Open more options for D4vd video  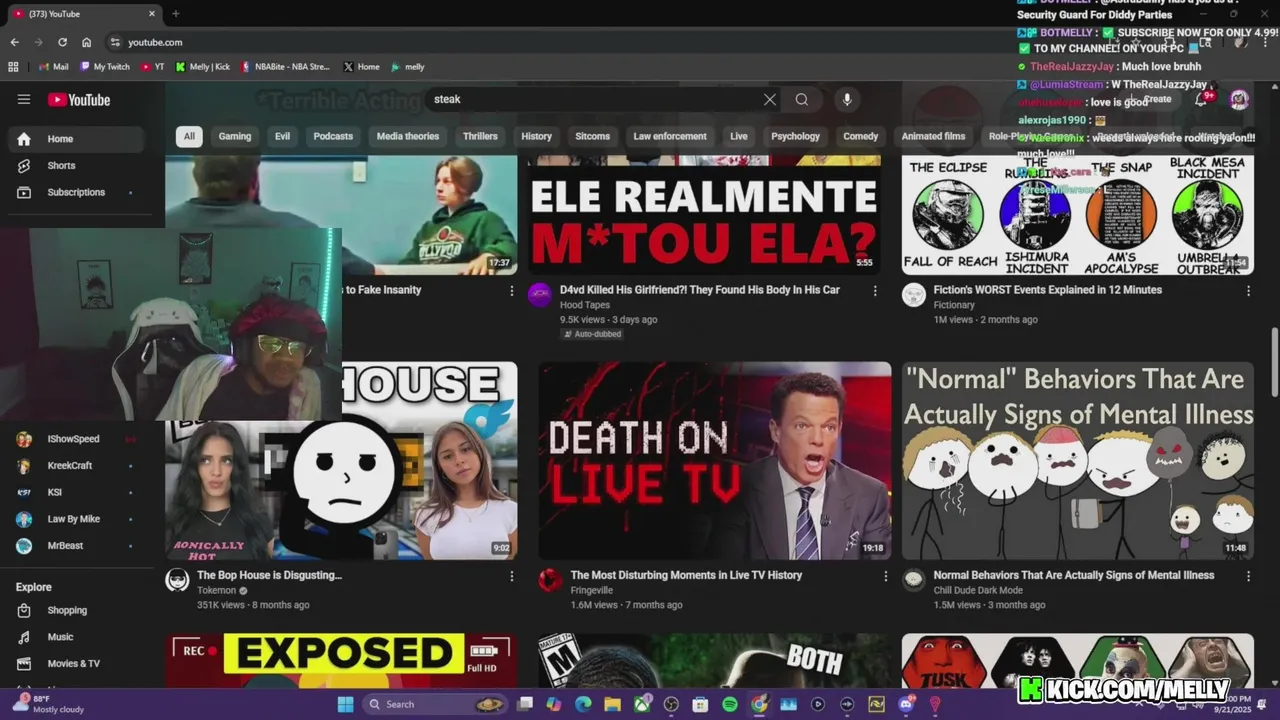(x=875, y=291)
